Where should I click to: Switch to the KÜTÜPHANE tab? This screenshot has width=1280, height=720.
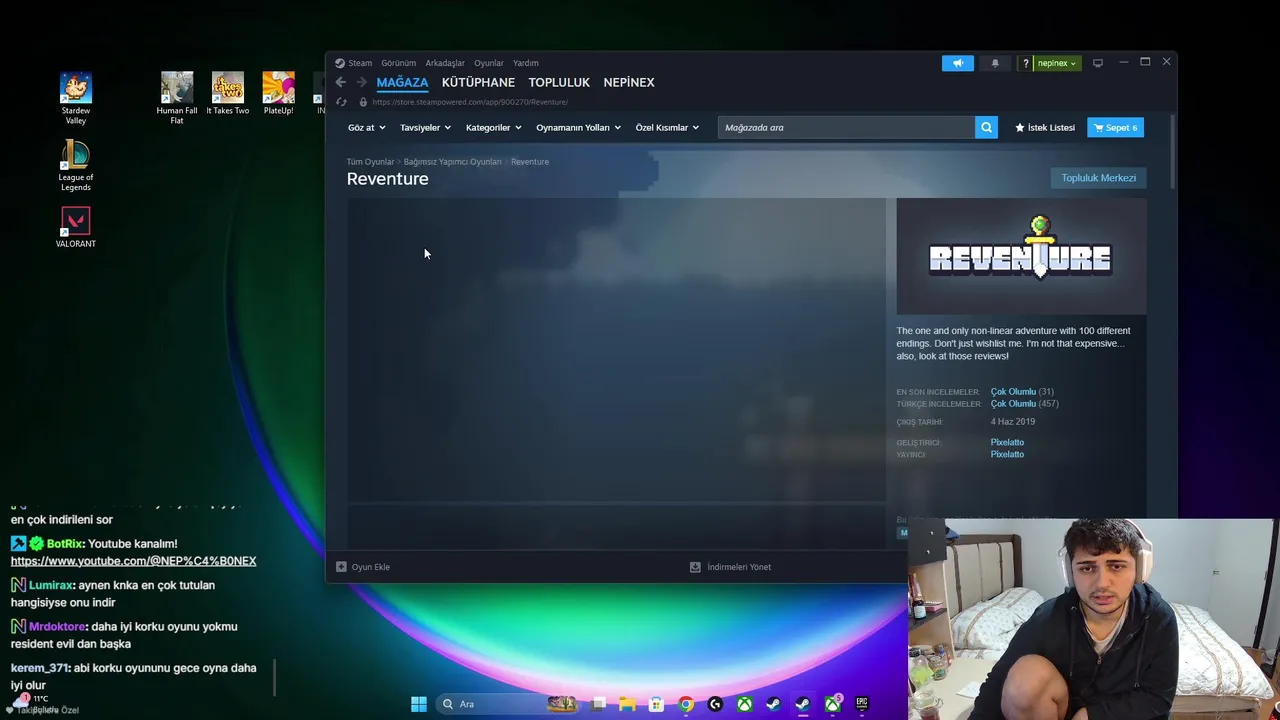[x=478, y=82]
